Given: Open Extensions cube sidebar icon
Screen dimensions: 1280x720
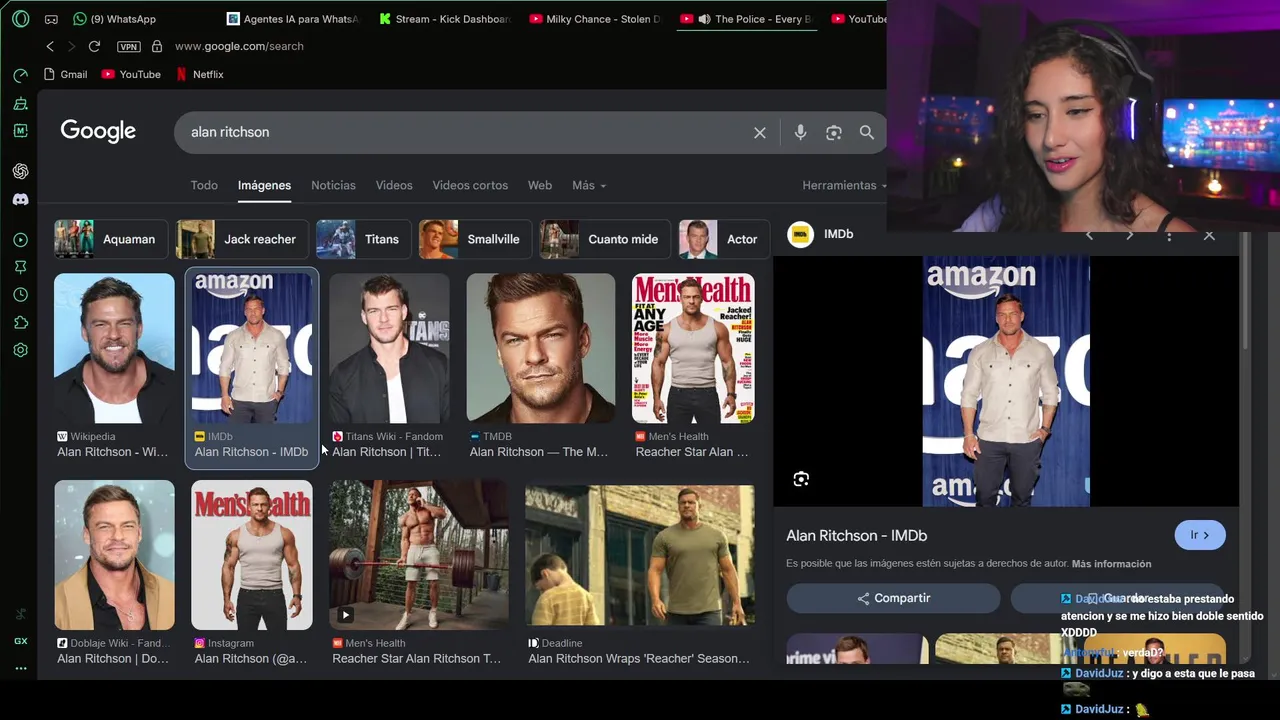Looking at the screenshot, I should click(x=20, y=323).
